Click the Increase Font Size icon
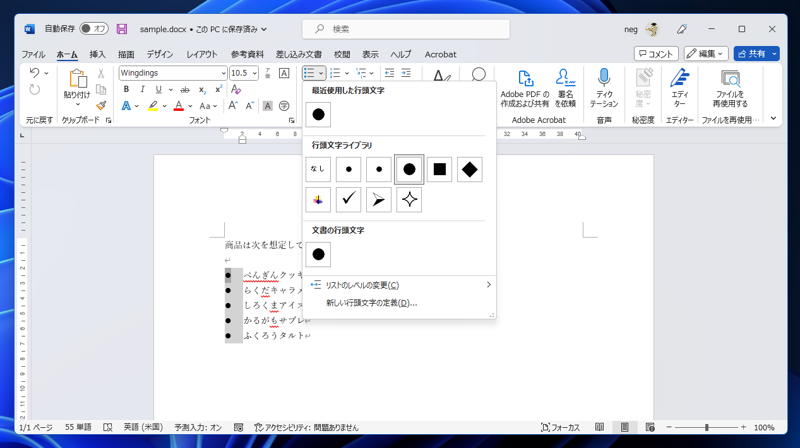This screenshot has height=448, width=800. click(x=233, y=106)
